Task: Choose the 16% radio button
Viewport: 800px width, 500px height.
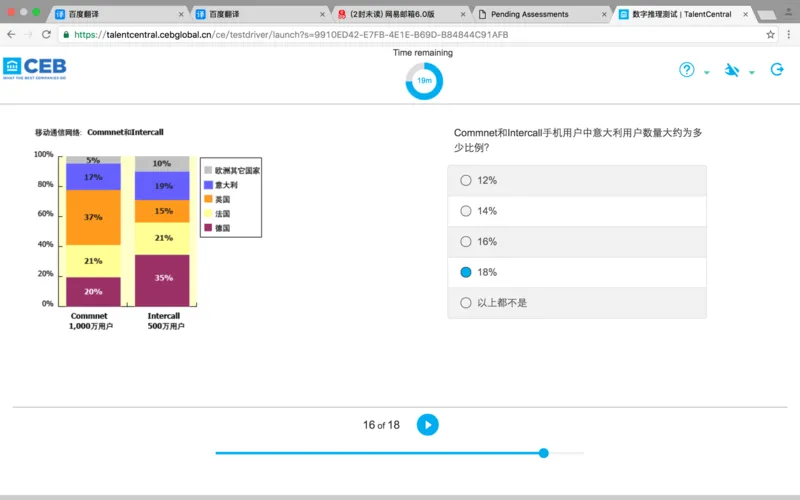Action: (x=465, y=242)
